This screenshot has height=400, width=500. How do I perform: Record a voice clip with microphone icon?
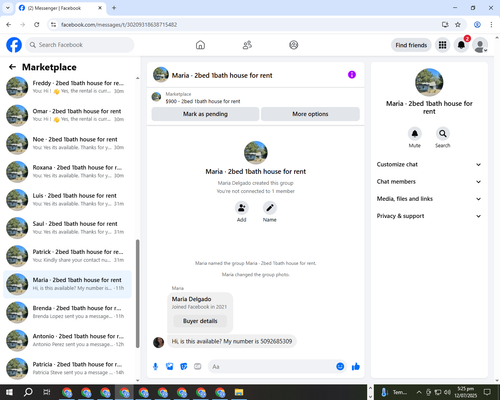(155, 367)
